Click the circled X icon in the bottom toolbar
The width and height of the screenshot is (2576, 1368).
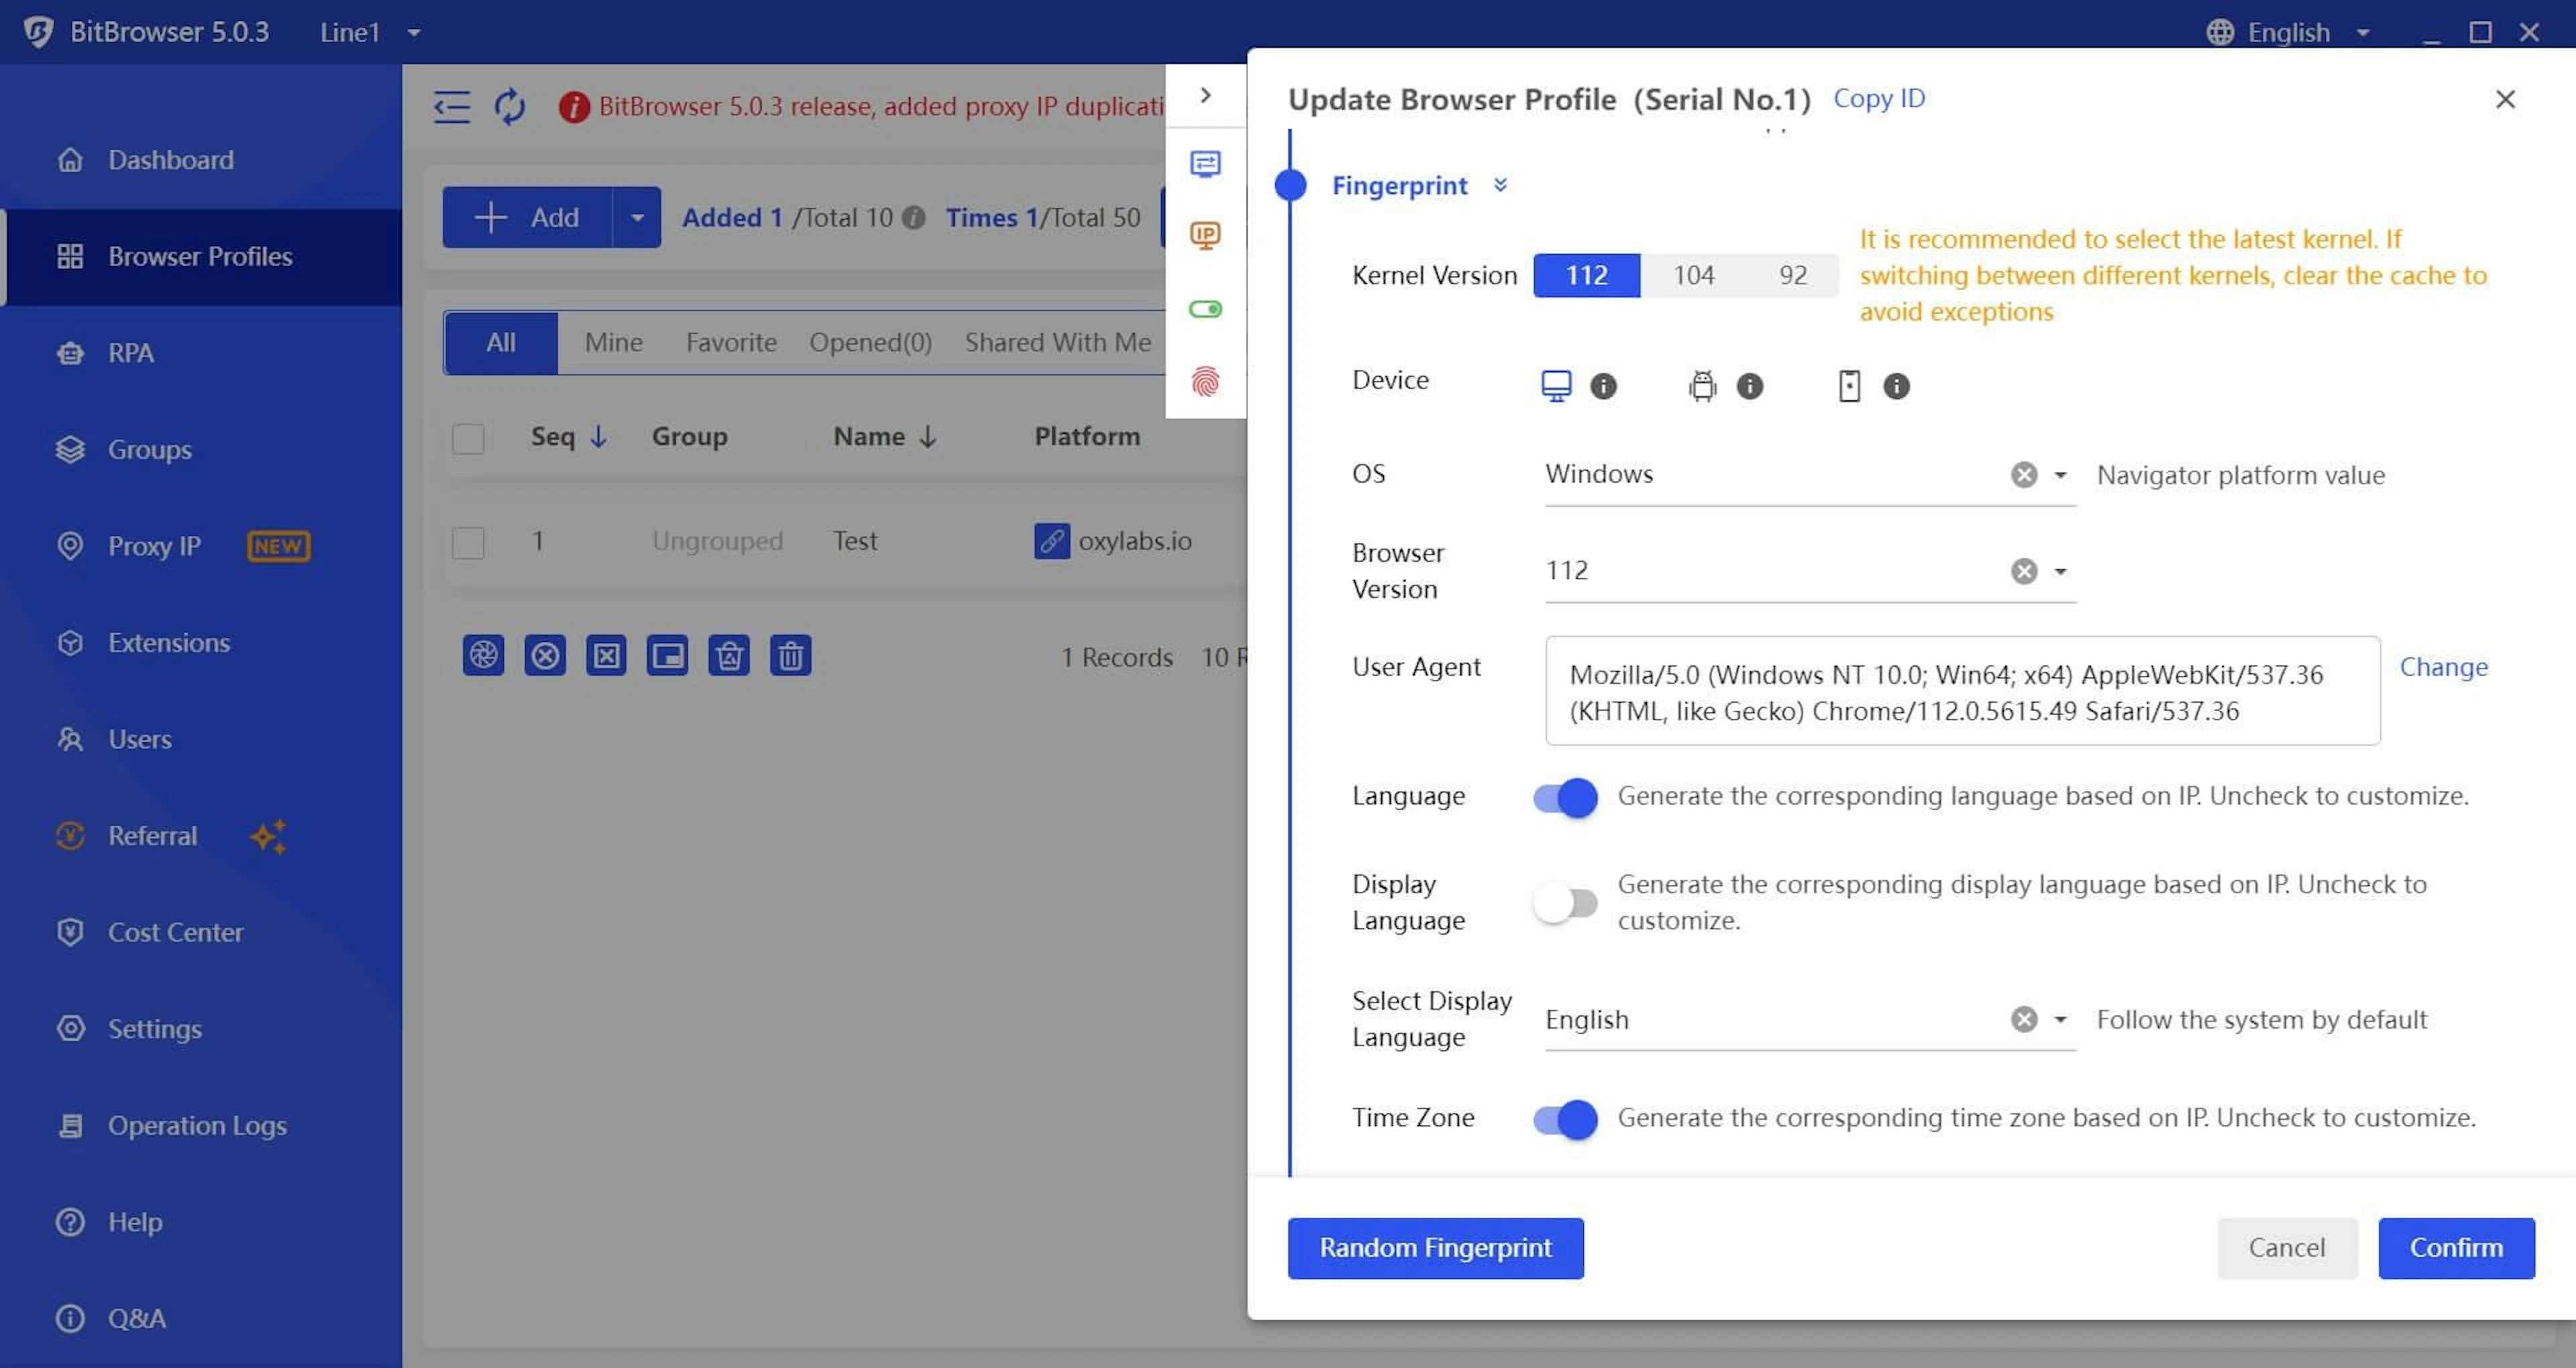(545, 656)
